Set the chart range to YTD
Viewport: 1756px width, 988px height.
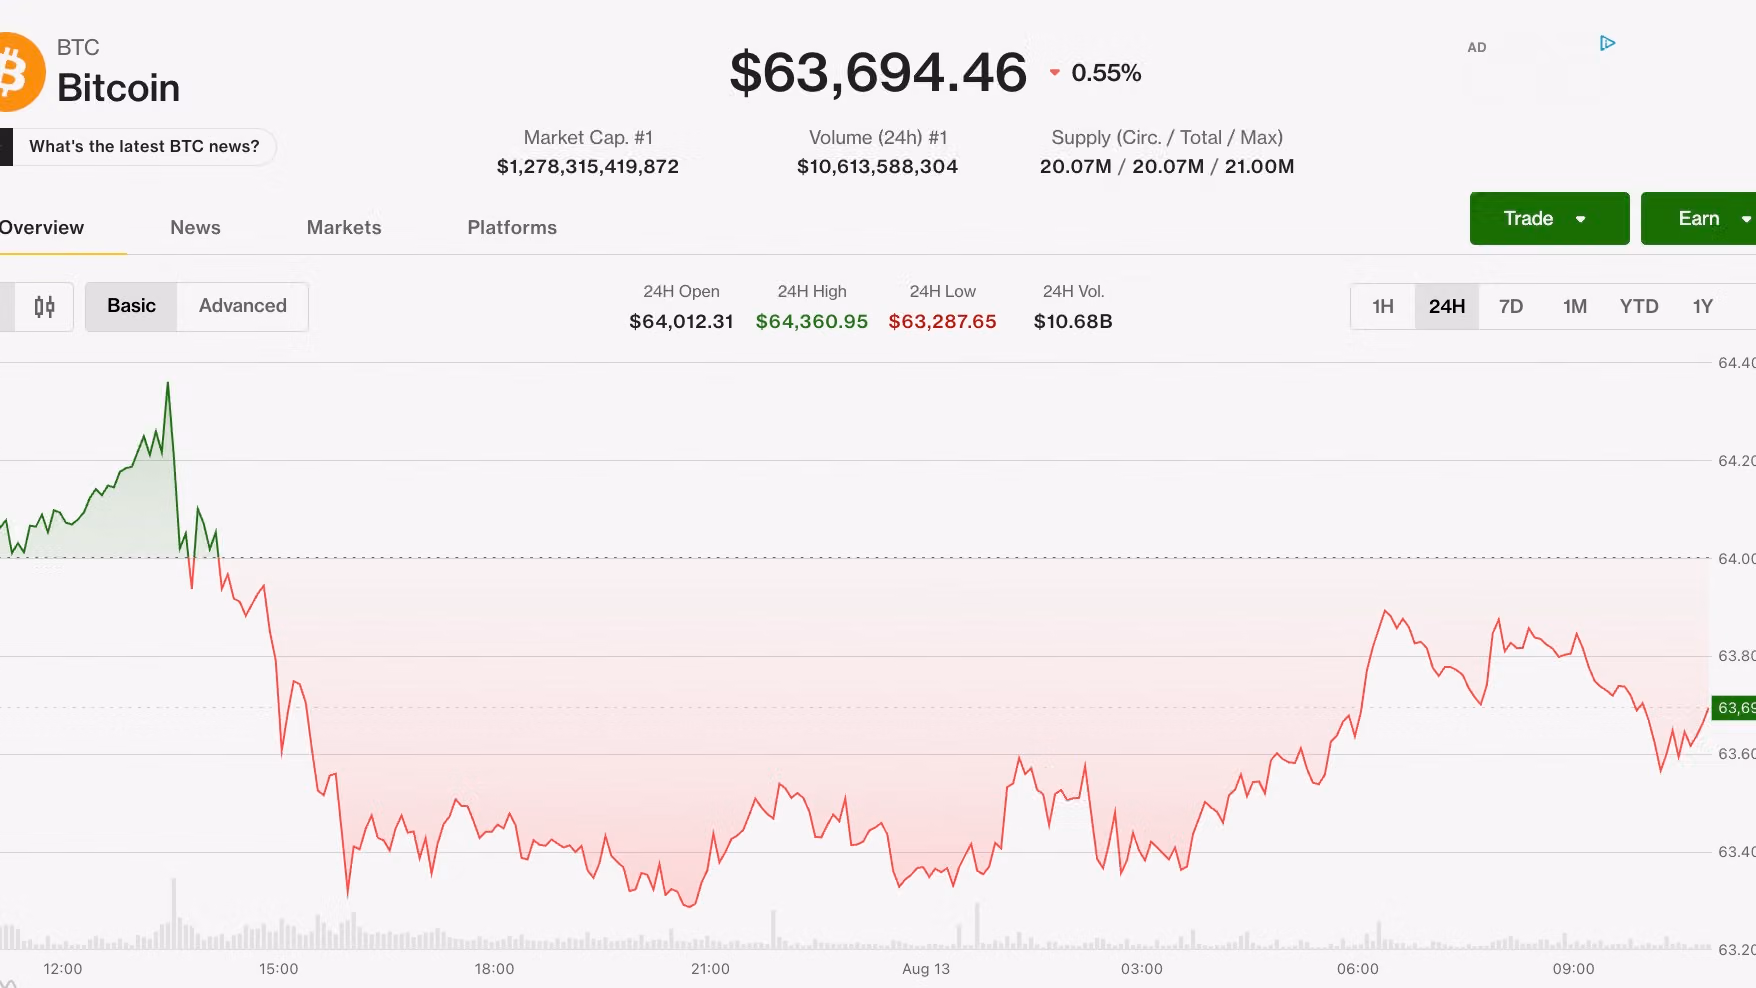click(x=1639, y=306)
